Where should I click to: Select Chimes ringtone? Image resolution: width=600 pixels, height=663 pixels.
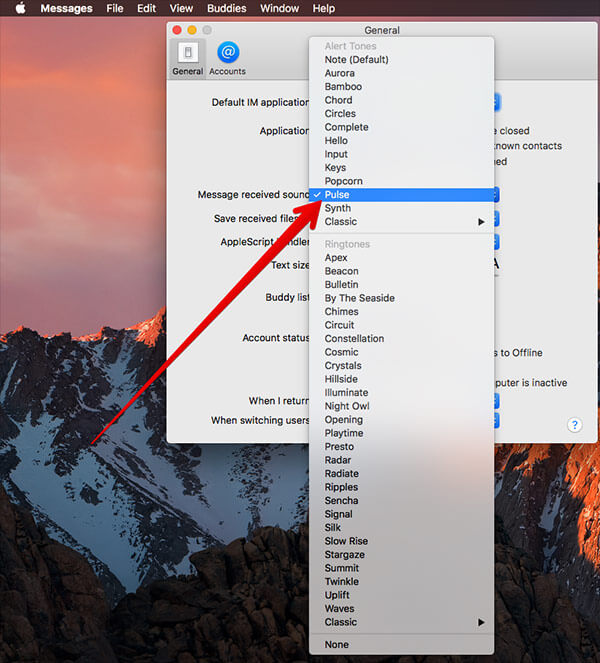tap(401, 312)
